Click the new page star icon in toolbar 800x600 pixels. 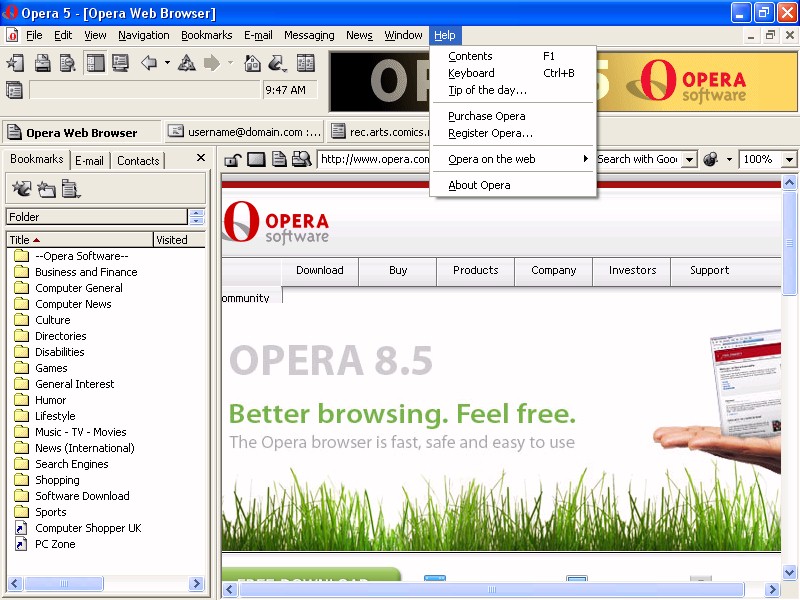point(15,63)
